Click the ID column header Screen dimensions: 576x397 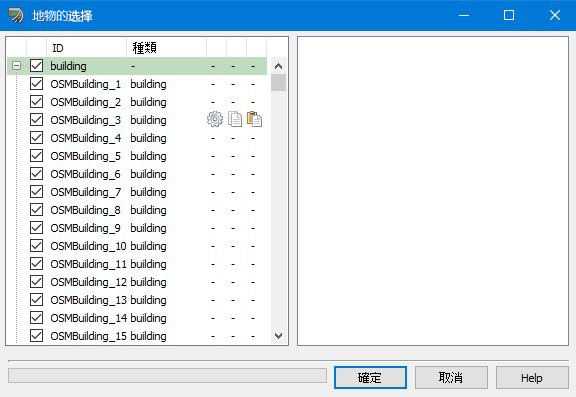[86, 48]
